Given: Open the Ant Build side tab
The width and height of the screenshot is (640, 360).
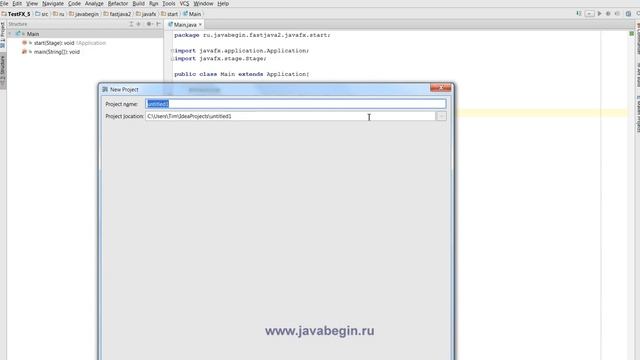Looking at the screenshot, I should tap(638, 74).
